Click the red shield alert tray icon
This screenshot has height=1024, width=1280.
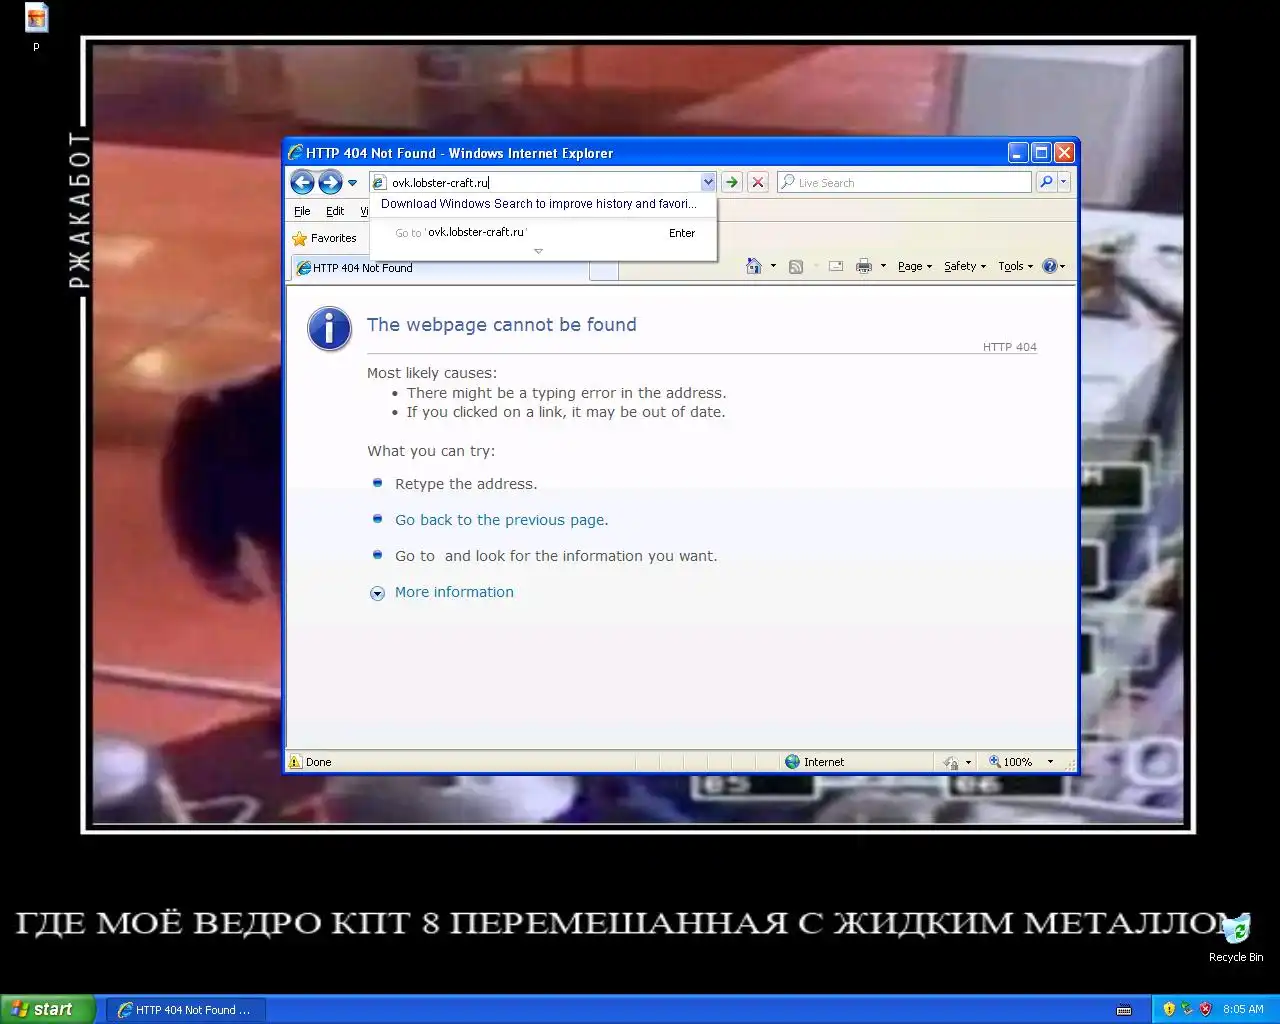coord(1205,1010)
